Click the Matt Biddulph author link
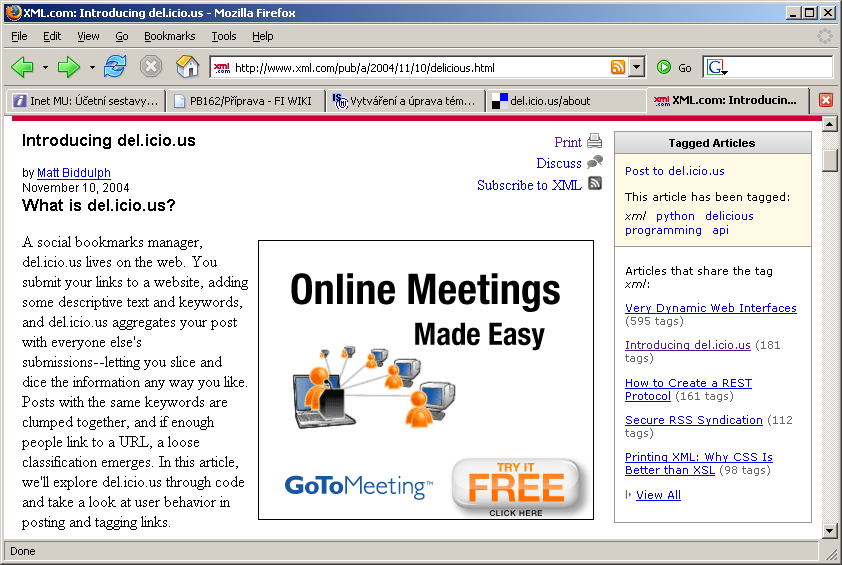The image size is (842, 565). 74,172
